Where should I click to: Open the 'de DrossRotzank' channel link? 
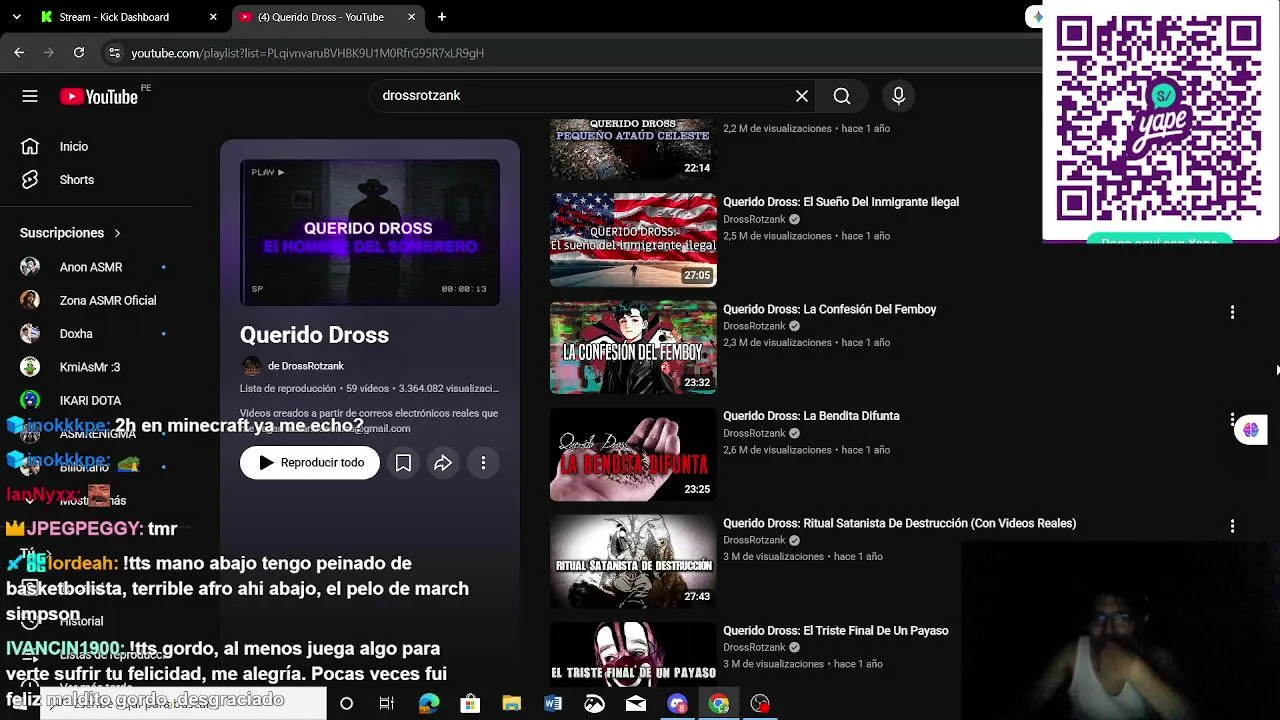pos(305,366)
